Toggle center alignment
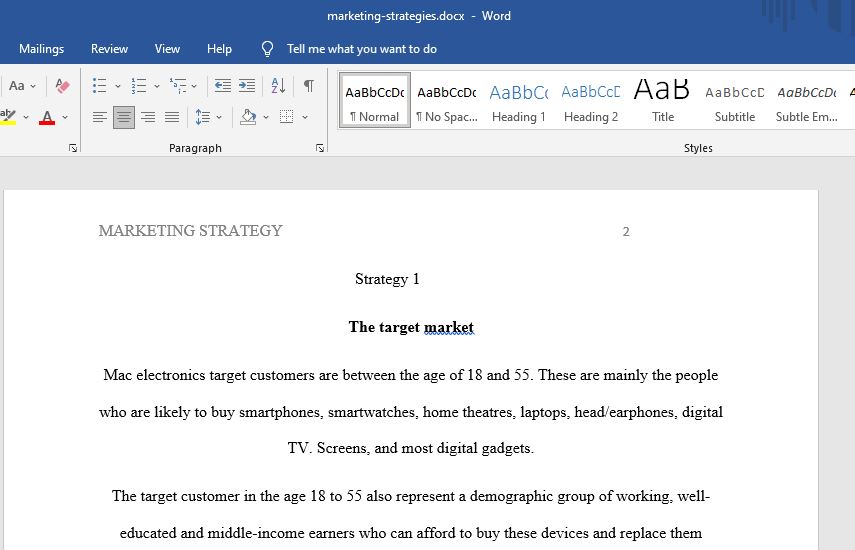This screenshot has height=550, width=855. 124,117
